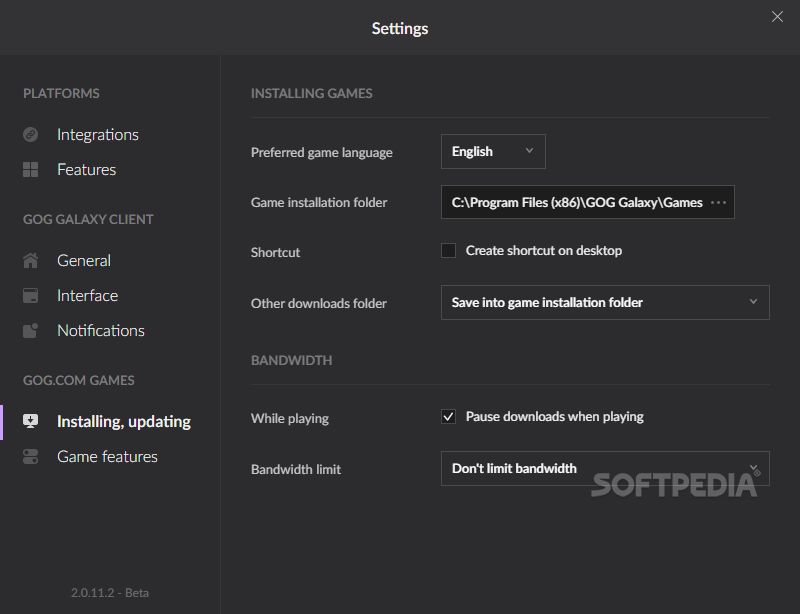Browse game installation folder via ellipsis

pos(718,203)
